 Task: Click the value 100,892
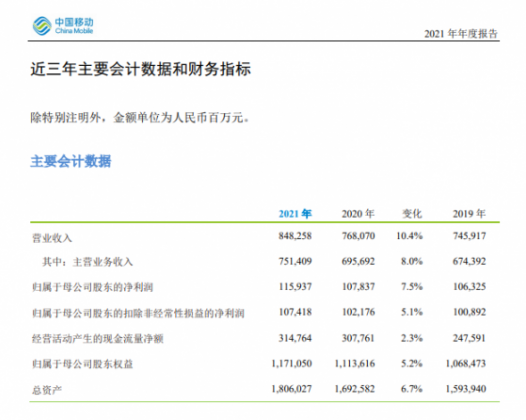(x=469, y=312)
